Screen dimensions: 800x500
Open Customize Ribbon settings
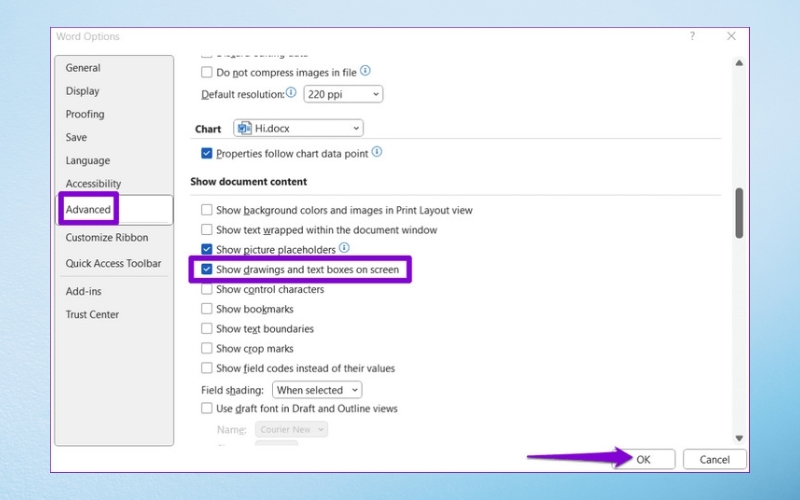click(107, 237)
